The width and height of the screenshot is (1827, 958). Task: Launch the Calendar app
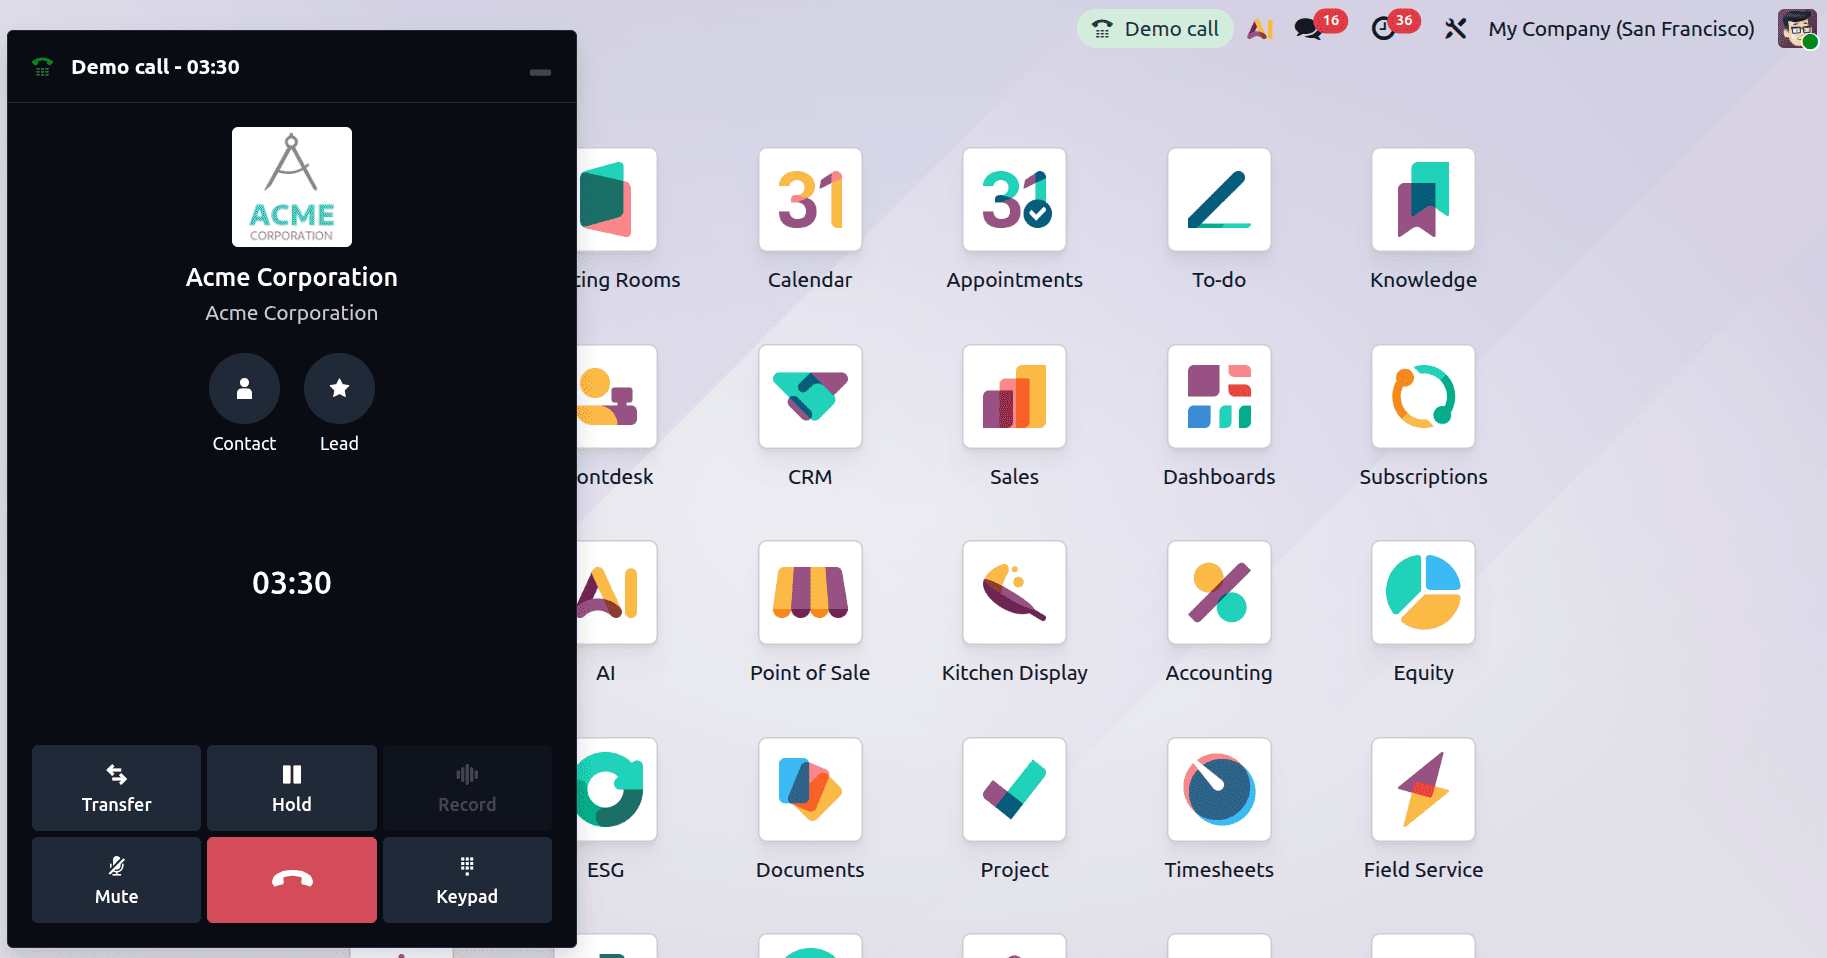[809, 200]
